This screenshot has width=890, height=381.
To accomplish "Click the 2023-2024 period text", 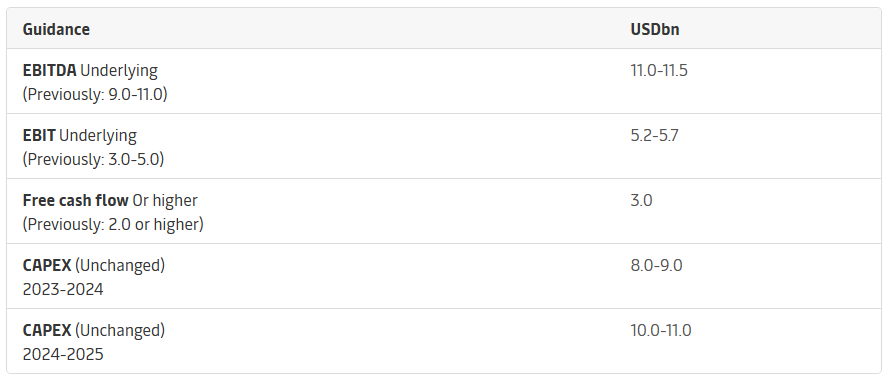I will coord(63,290).
